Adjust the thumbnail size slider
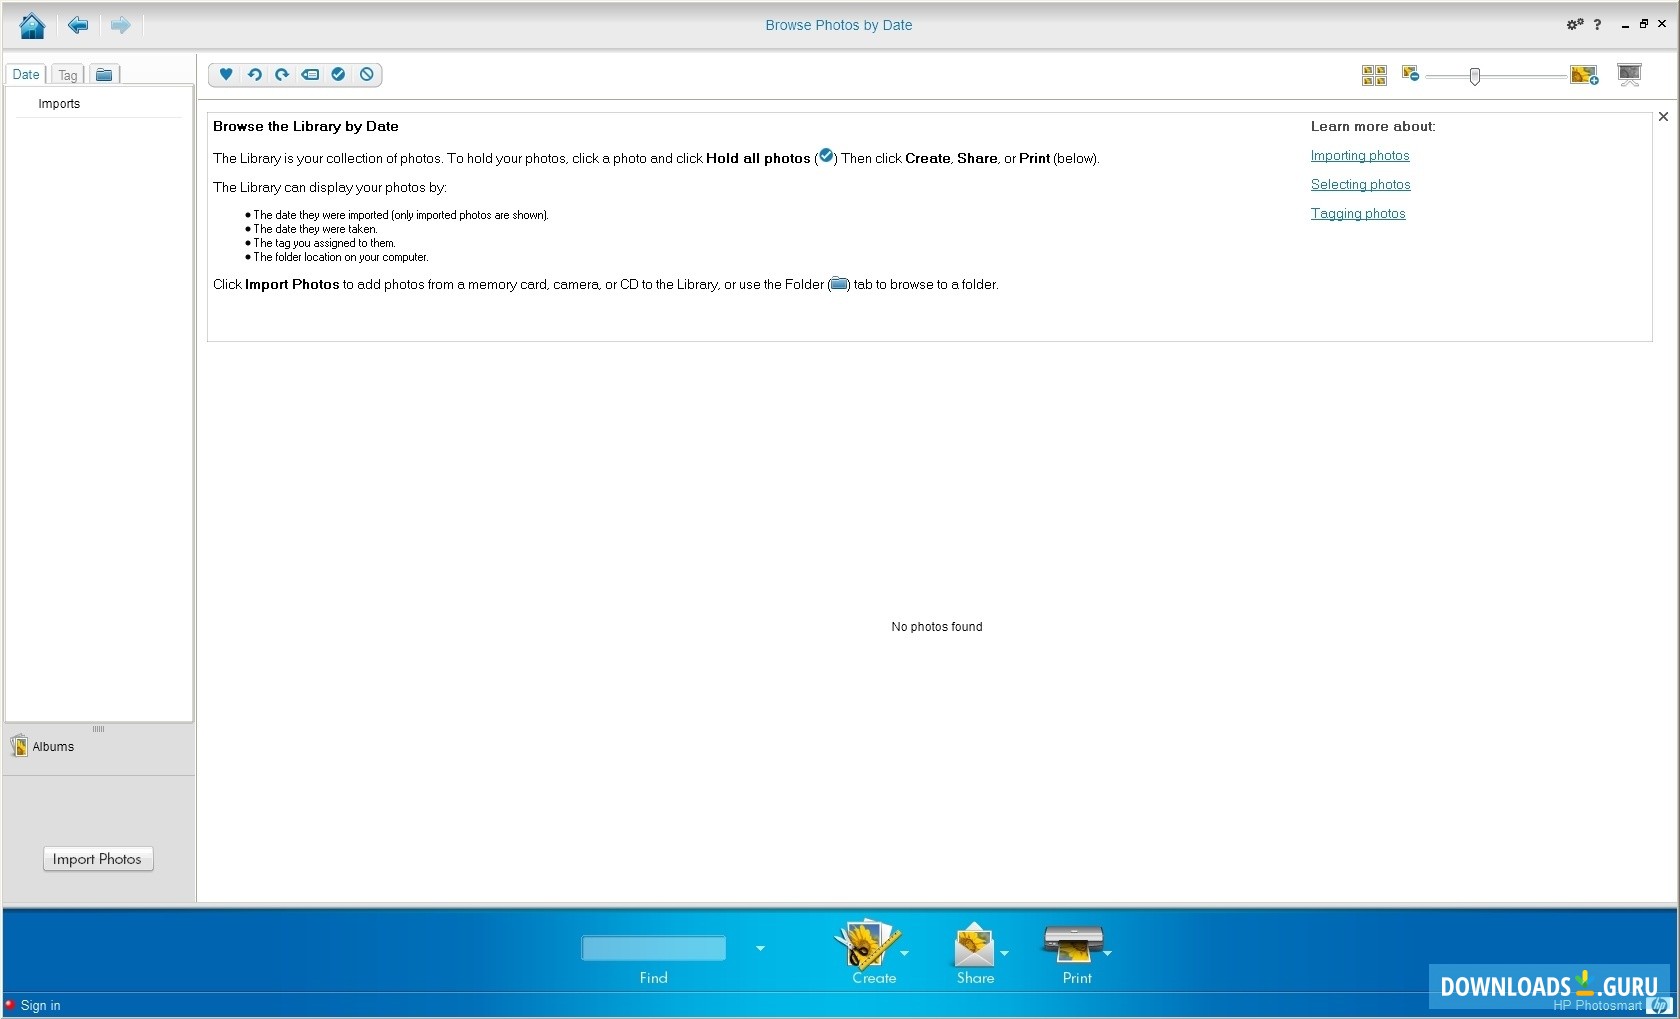 1473,76
